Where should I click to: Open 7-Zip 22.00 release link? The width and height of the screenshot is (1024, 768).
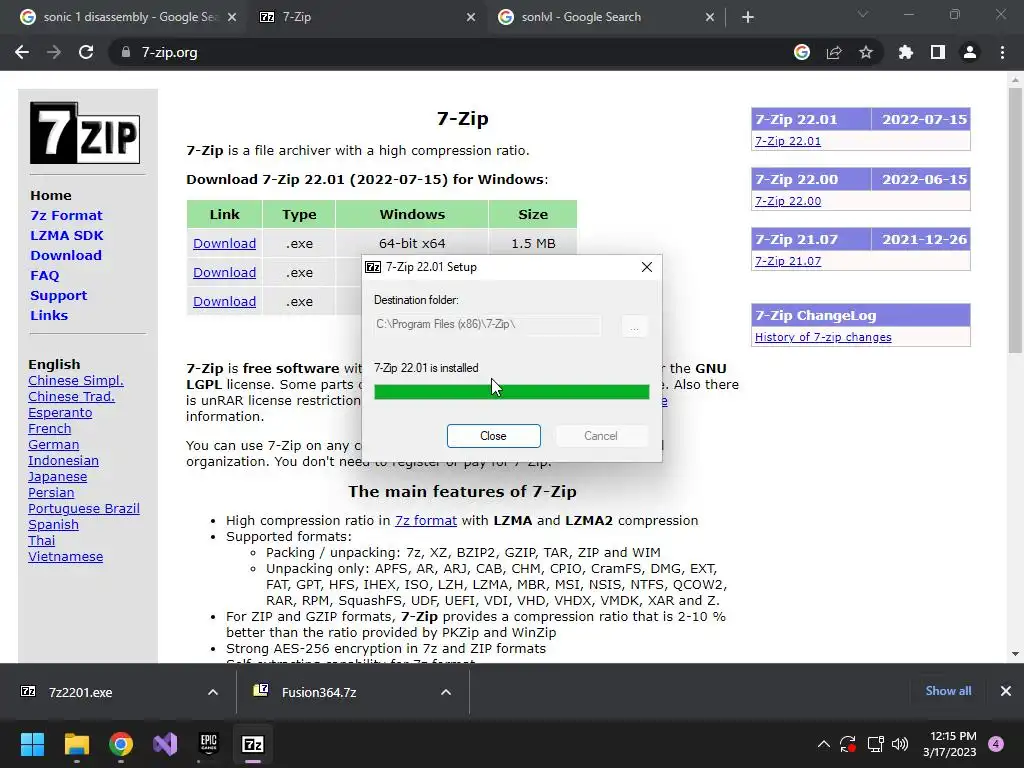pos(788,201)
